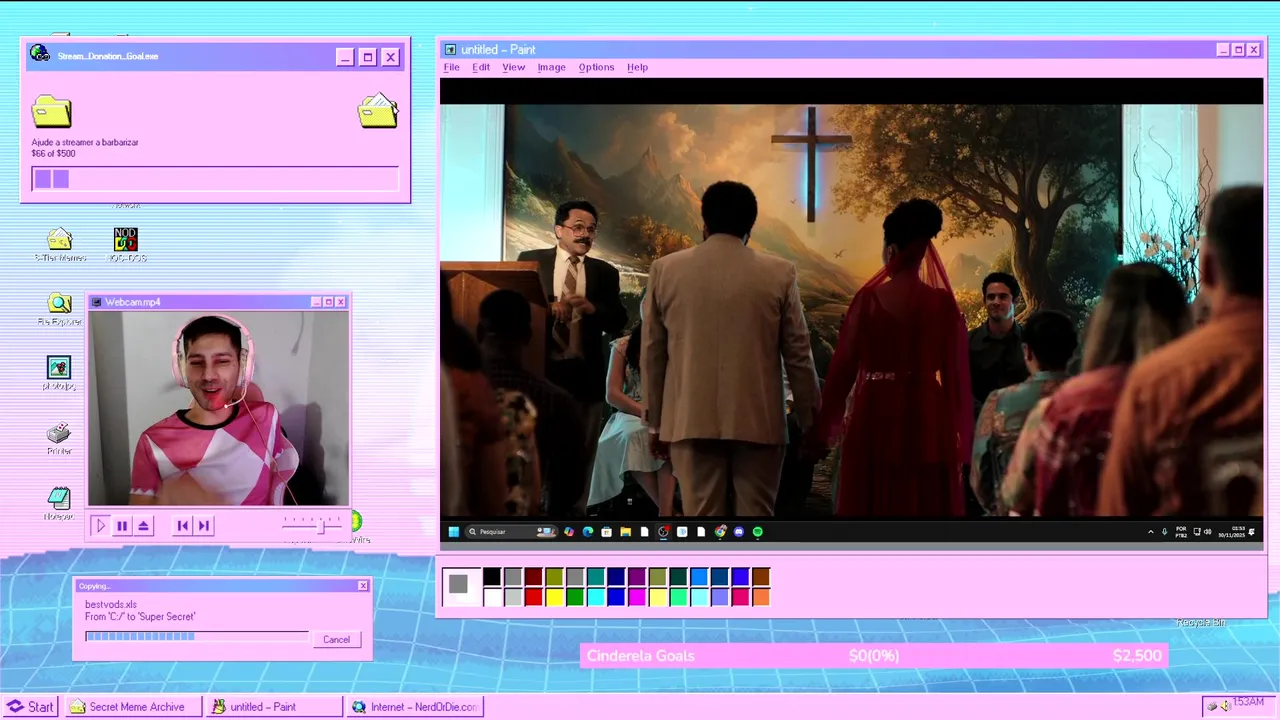Click the webcam video feed
1280x720 pixels.
point(218,408)
